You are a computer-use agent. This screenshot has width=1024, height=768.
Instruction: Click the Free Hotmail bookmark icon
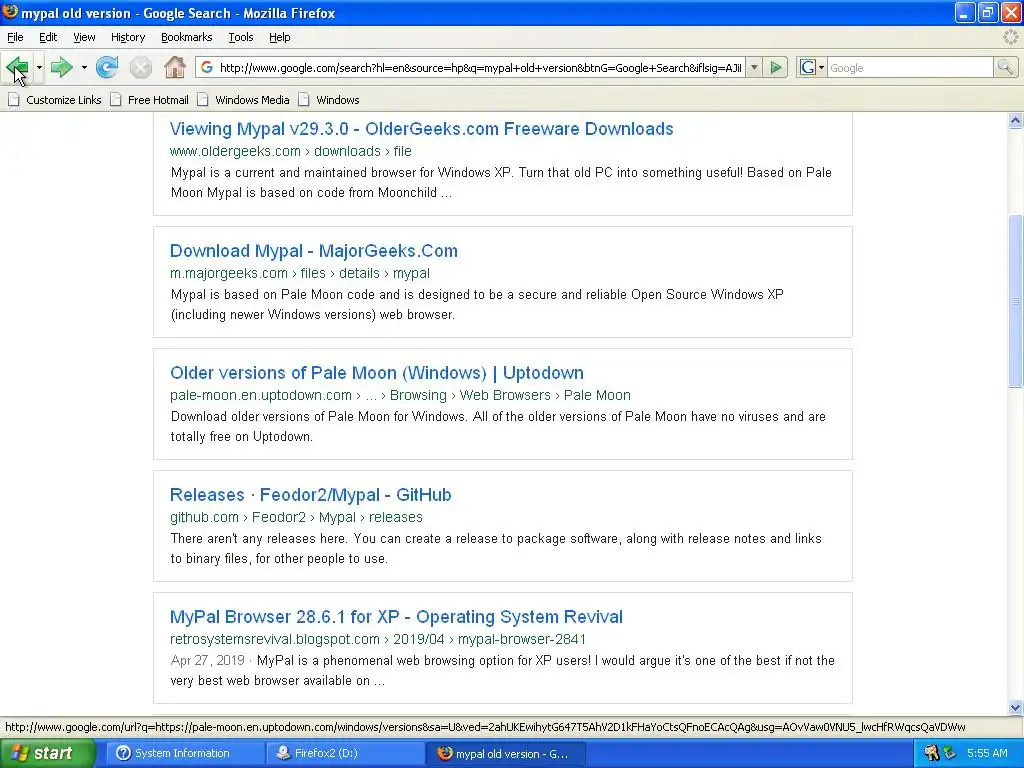click(x=116, y=100)
